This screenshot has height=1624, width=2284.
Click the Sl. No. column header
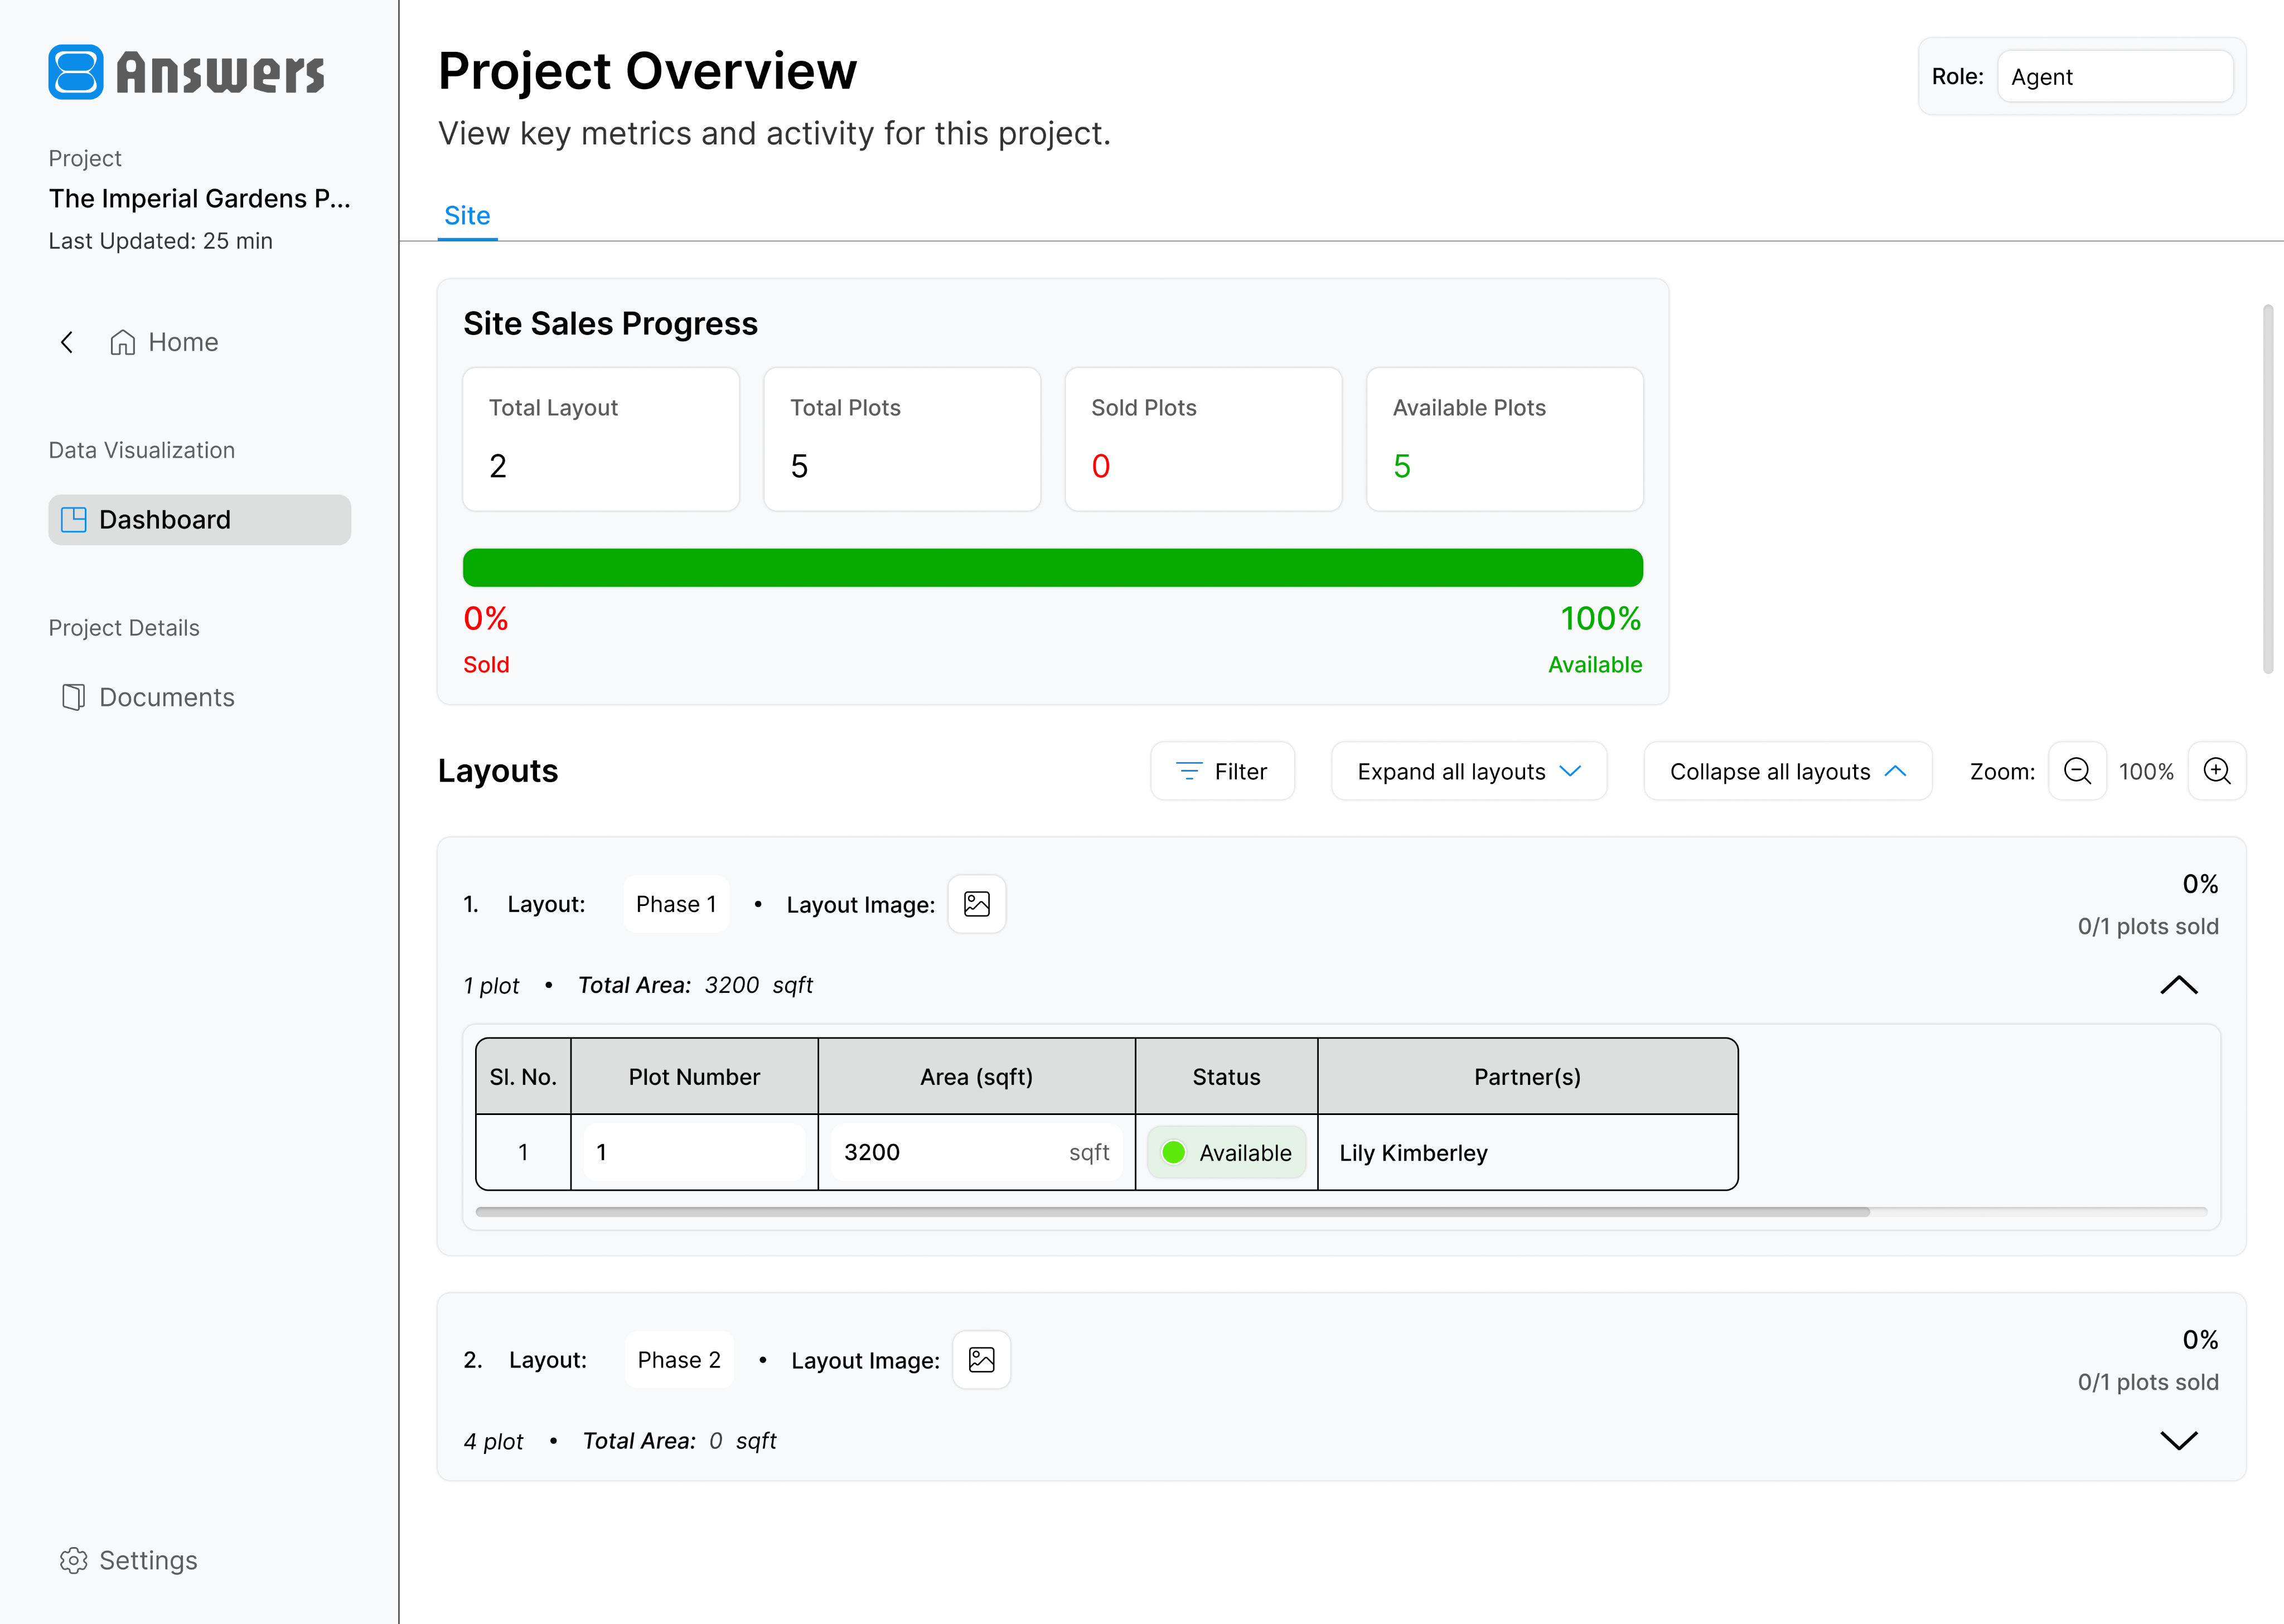pos(523,1077)
